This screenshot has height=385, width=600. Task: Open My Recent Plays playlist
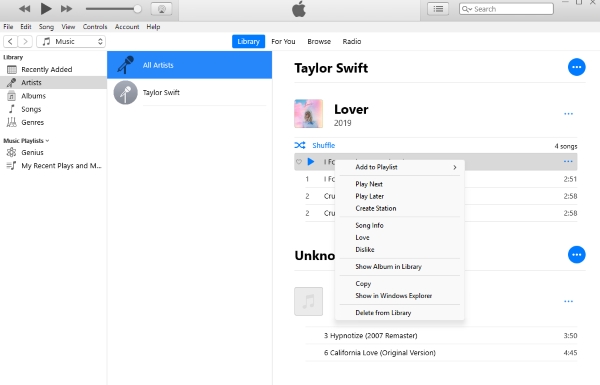point(53,166)
